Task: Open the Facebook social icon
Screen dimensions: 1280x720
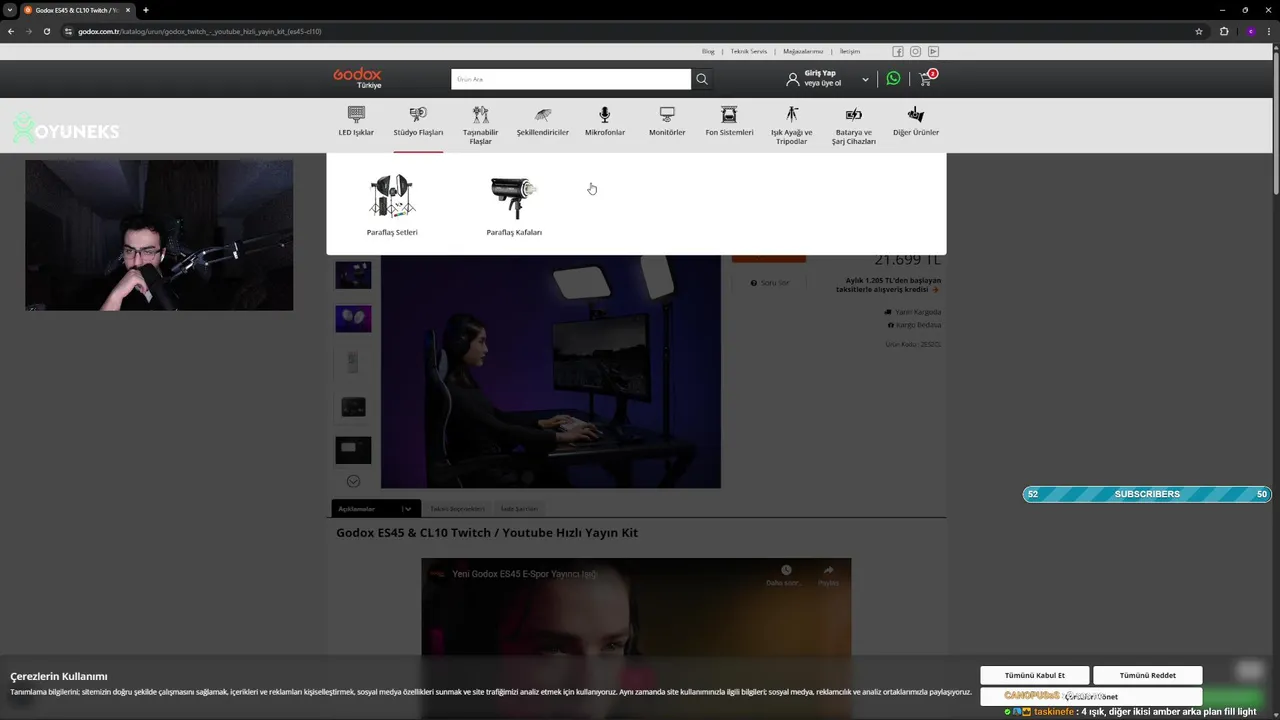Action: 898,51
